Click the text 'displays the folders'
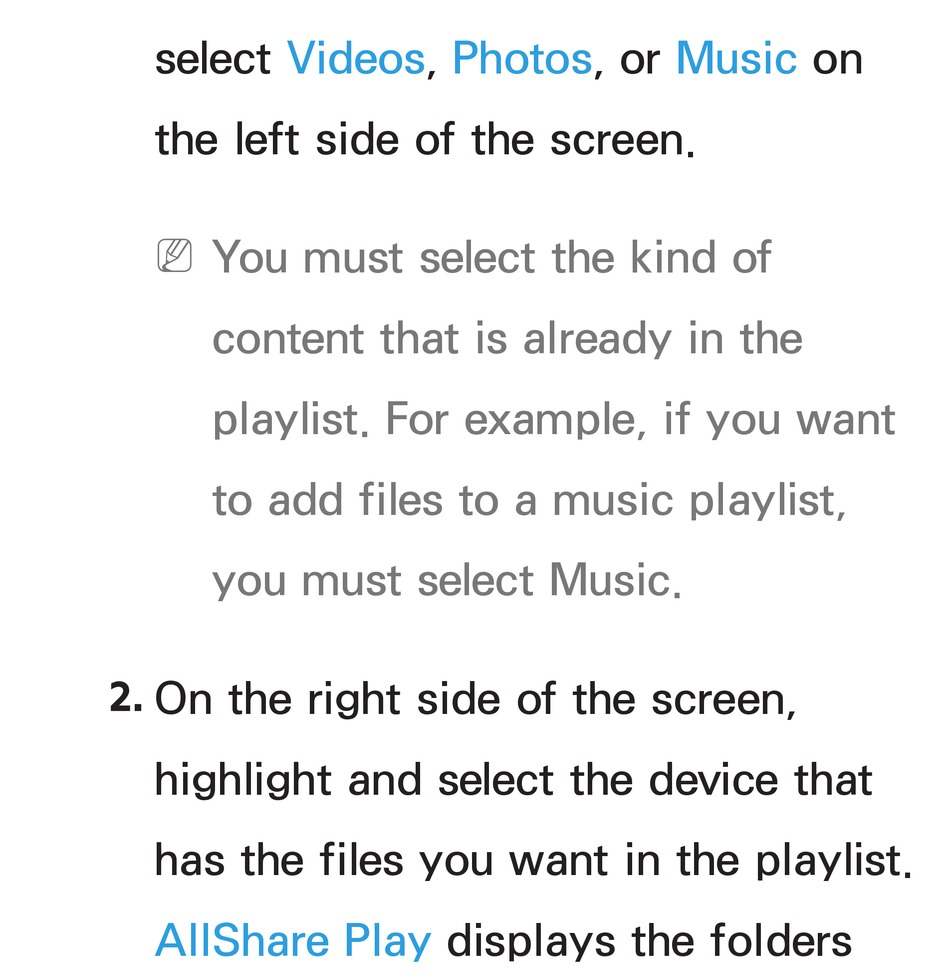 [649, 940]
